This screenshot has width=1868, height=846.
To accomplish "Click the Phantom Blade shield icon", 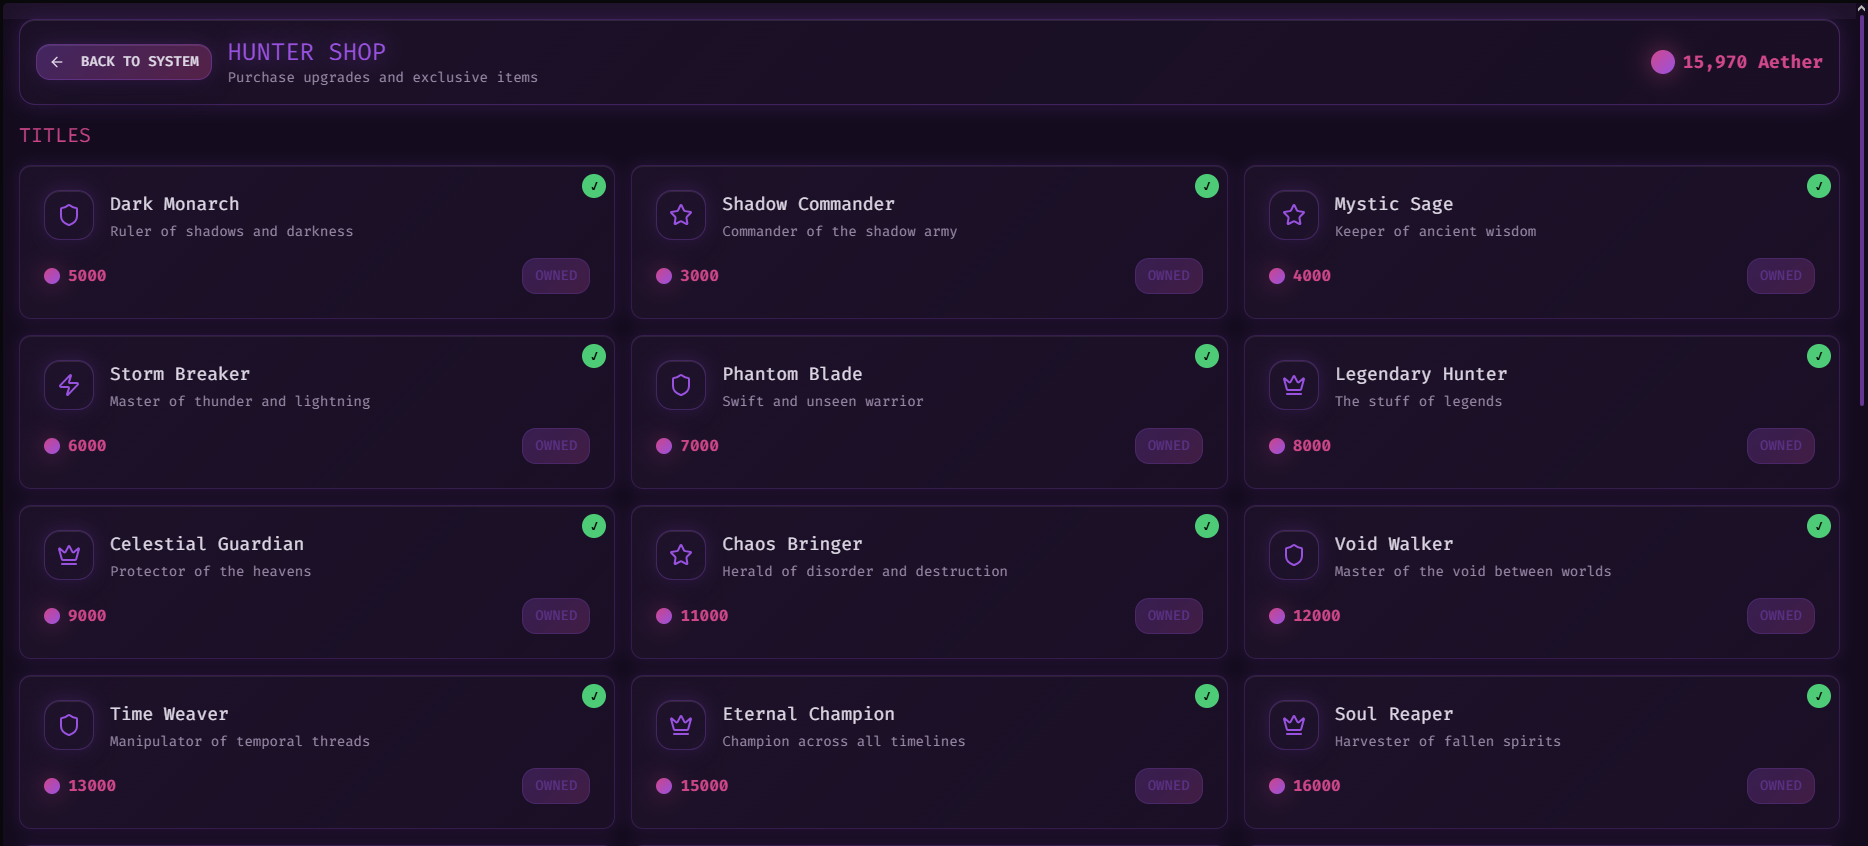I will point(681,385).
